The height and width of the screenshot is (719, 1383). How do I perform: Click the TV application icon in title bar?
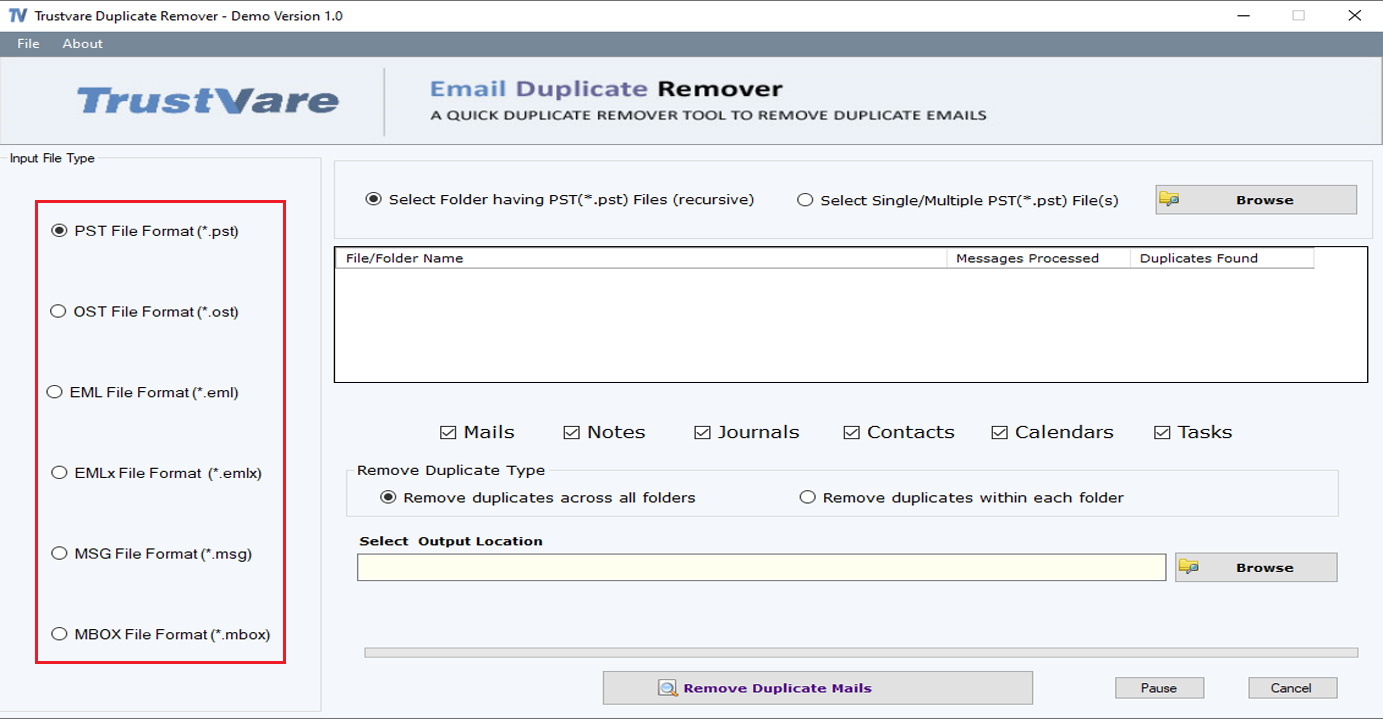15,15
